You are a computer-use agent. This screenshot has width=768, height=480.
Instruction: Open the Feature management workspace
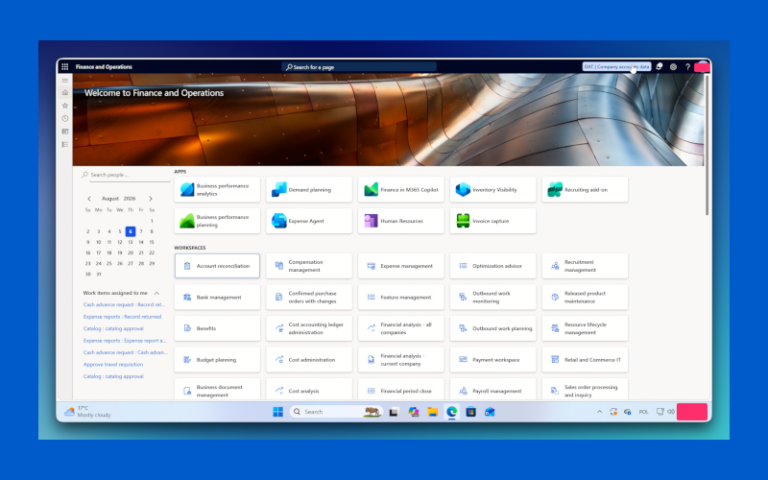click(401, 297)
